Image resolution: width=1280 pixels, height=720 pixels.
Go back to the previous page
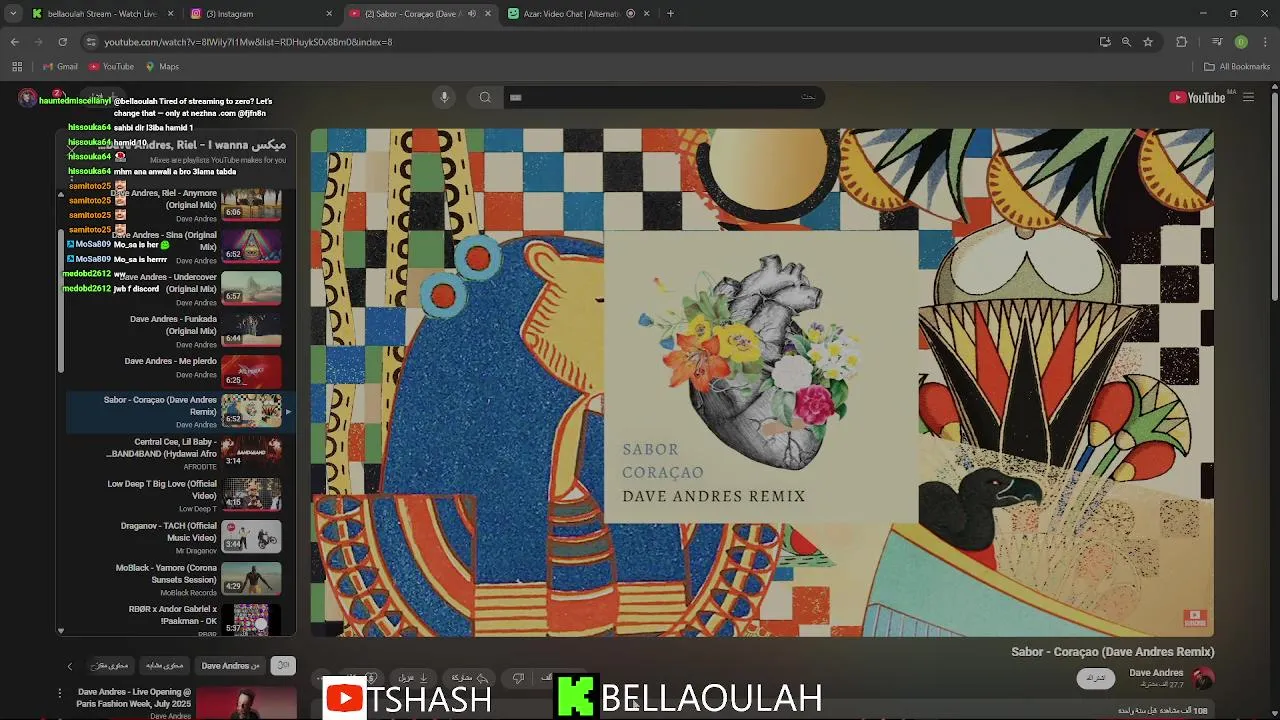15,42
